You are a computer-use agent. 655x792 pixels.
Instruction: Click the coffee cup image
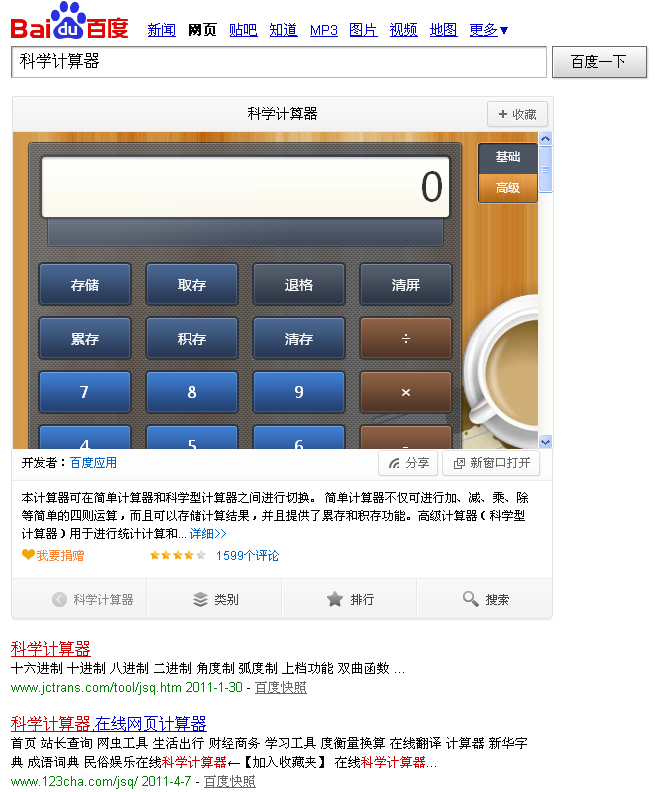click(500, 371)
